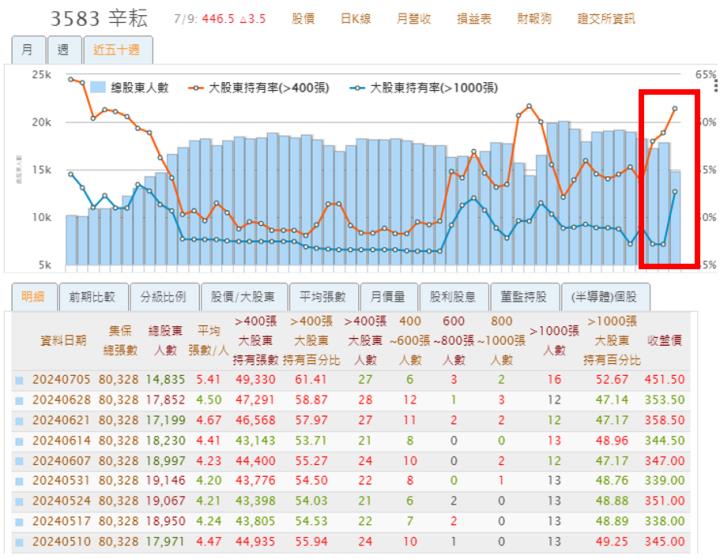Click the last blue line data point
Image resolution: width=720 pixels, height=559 pixels.
[675, 192]
